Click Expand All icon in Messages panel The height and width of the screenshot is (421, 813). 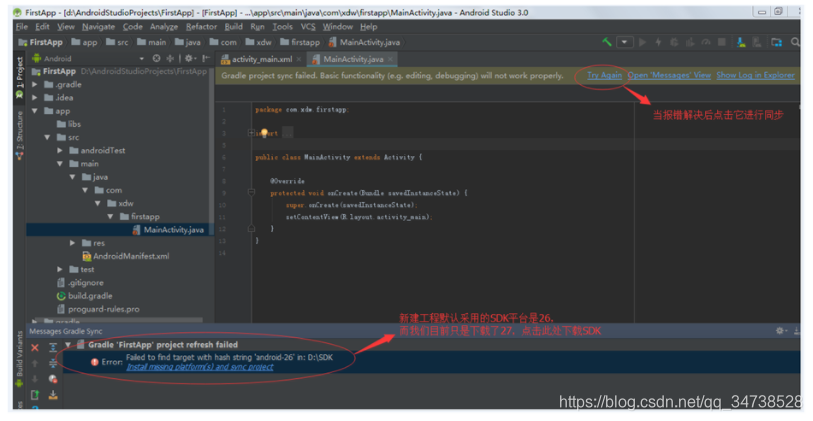pyautogui.click(x=53, y=347)
